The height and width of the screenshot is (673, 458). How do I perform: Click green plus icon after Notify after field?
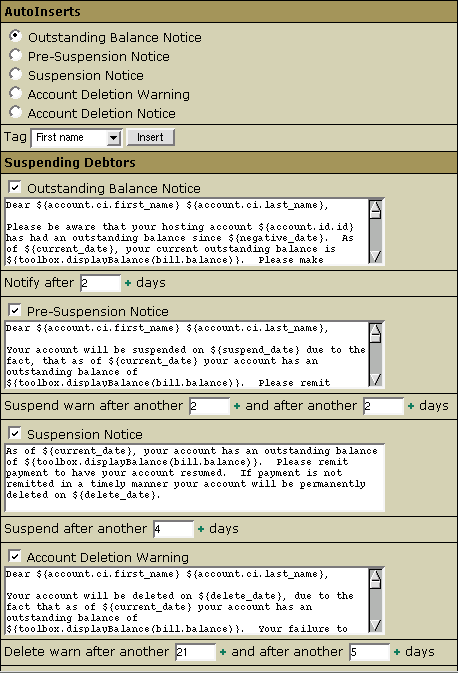click(128, 283)
